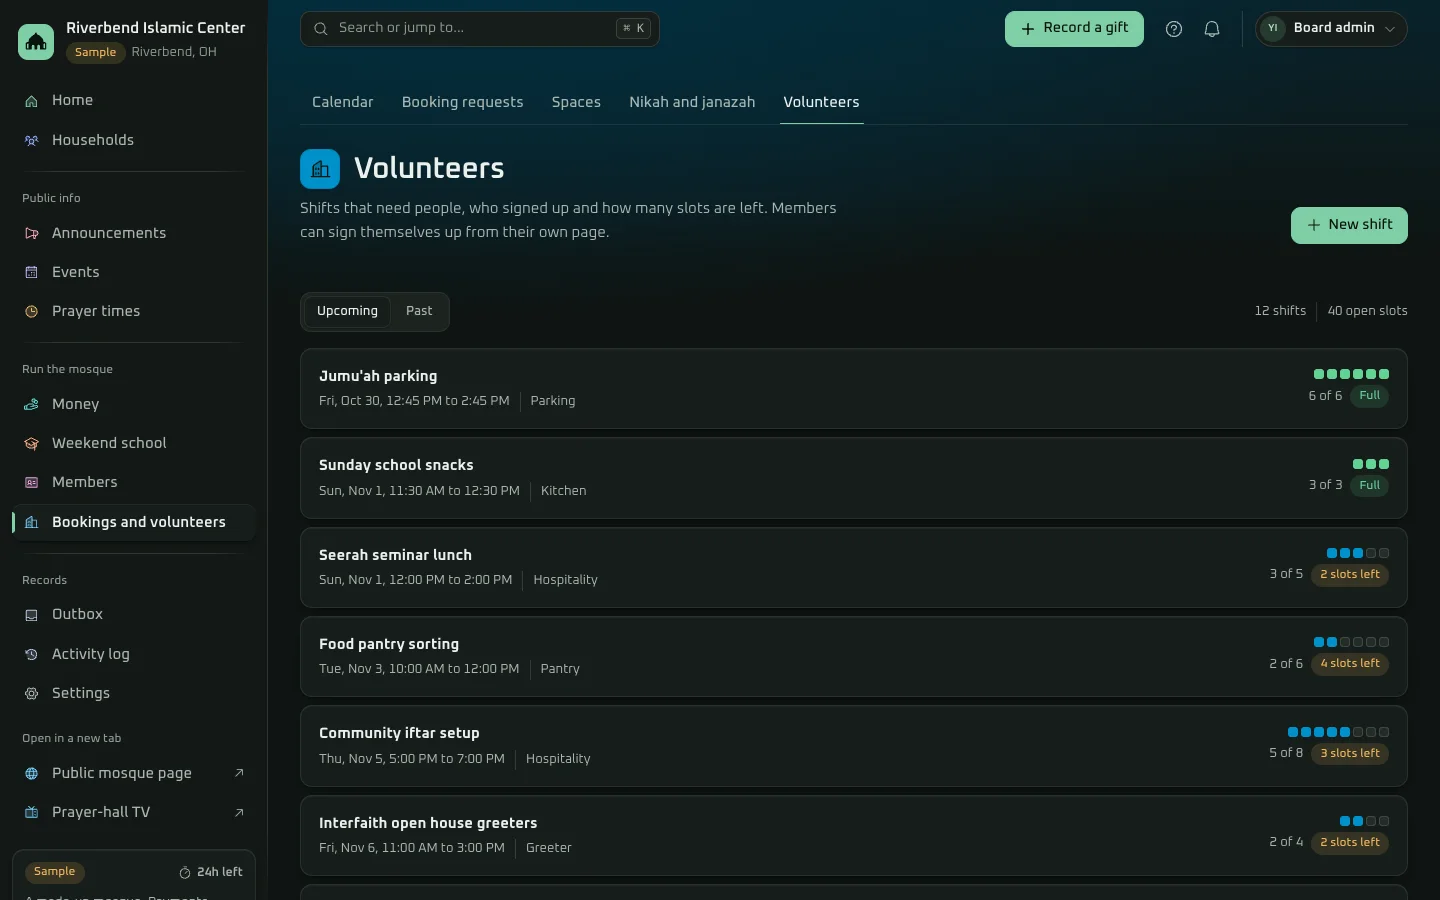Open the Sunday school snacks shift

[x=854, y=478]
